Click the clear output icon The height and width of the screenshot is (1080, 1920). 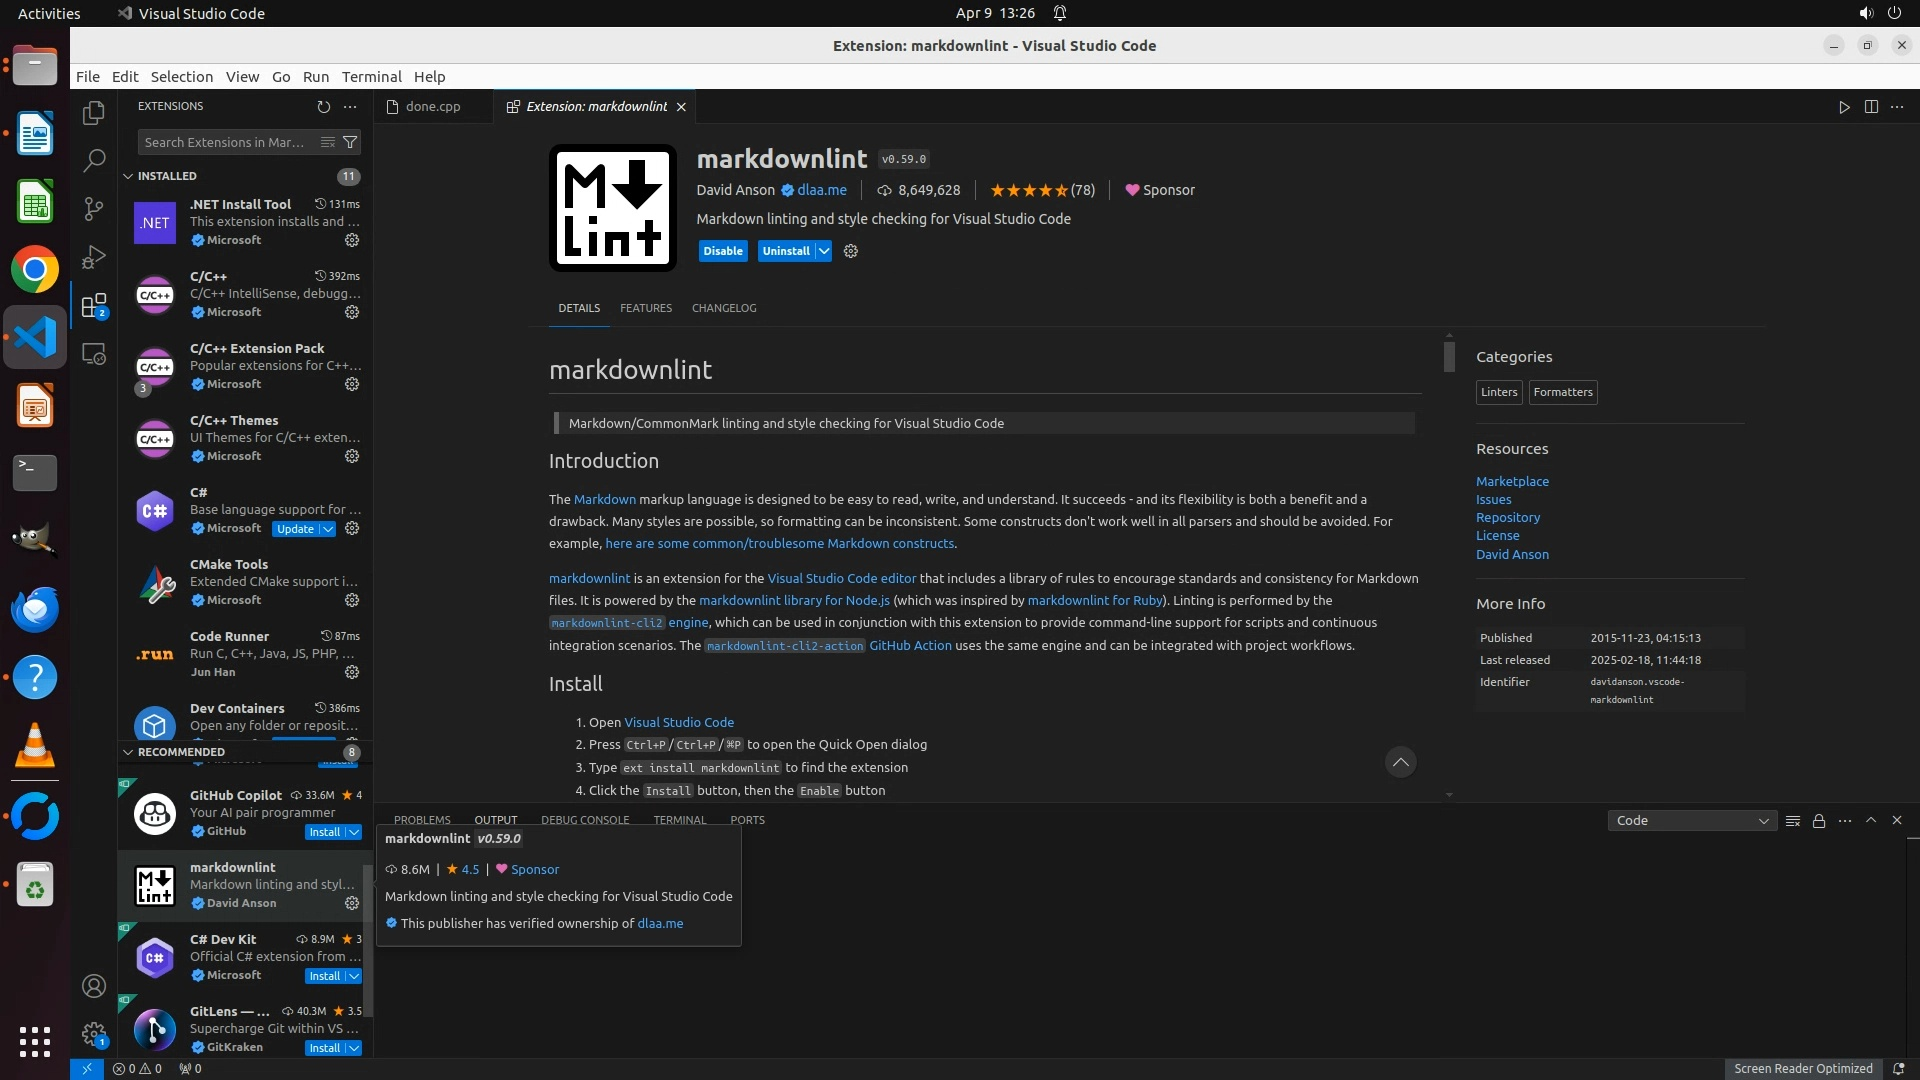1793,821
